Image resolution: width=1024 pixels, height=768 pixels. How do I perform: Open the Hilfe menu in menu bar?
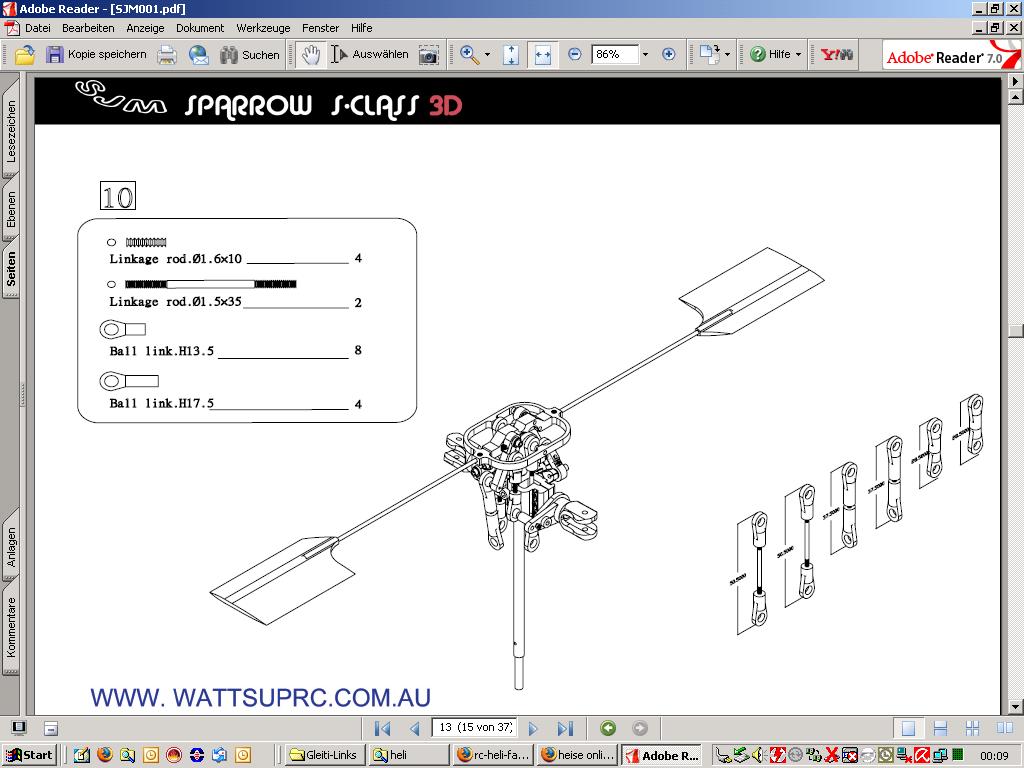coord(361,28)
